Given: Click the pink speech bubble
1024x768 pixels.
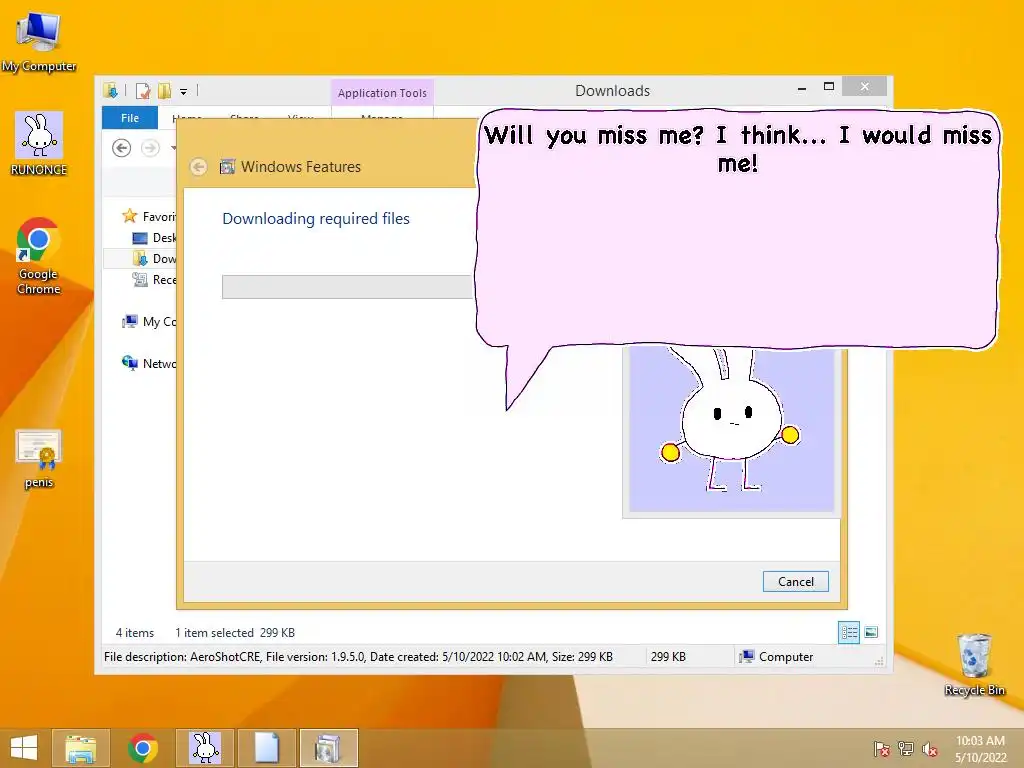Looking at the screenshot, I should coord(737,229).
